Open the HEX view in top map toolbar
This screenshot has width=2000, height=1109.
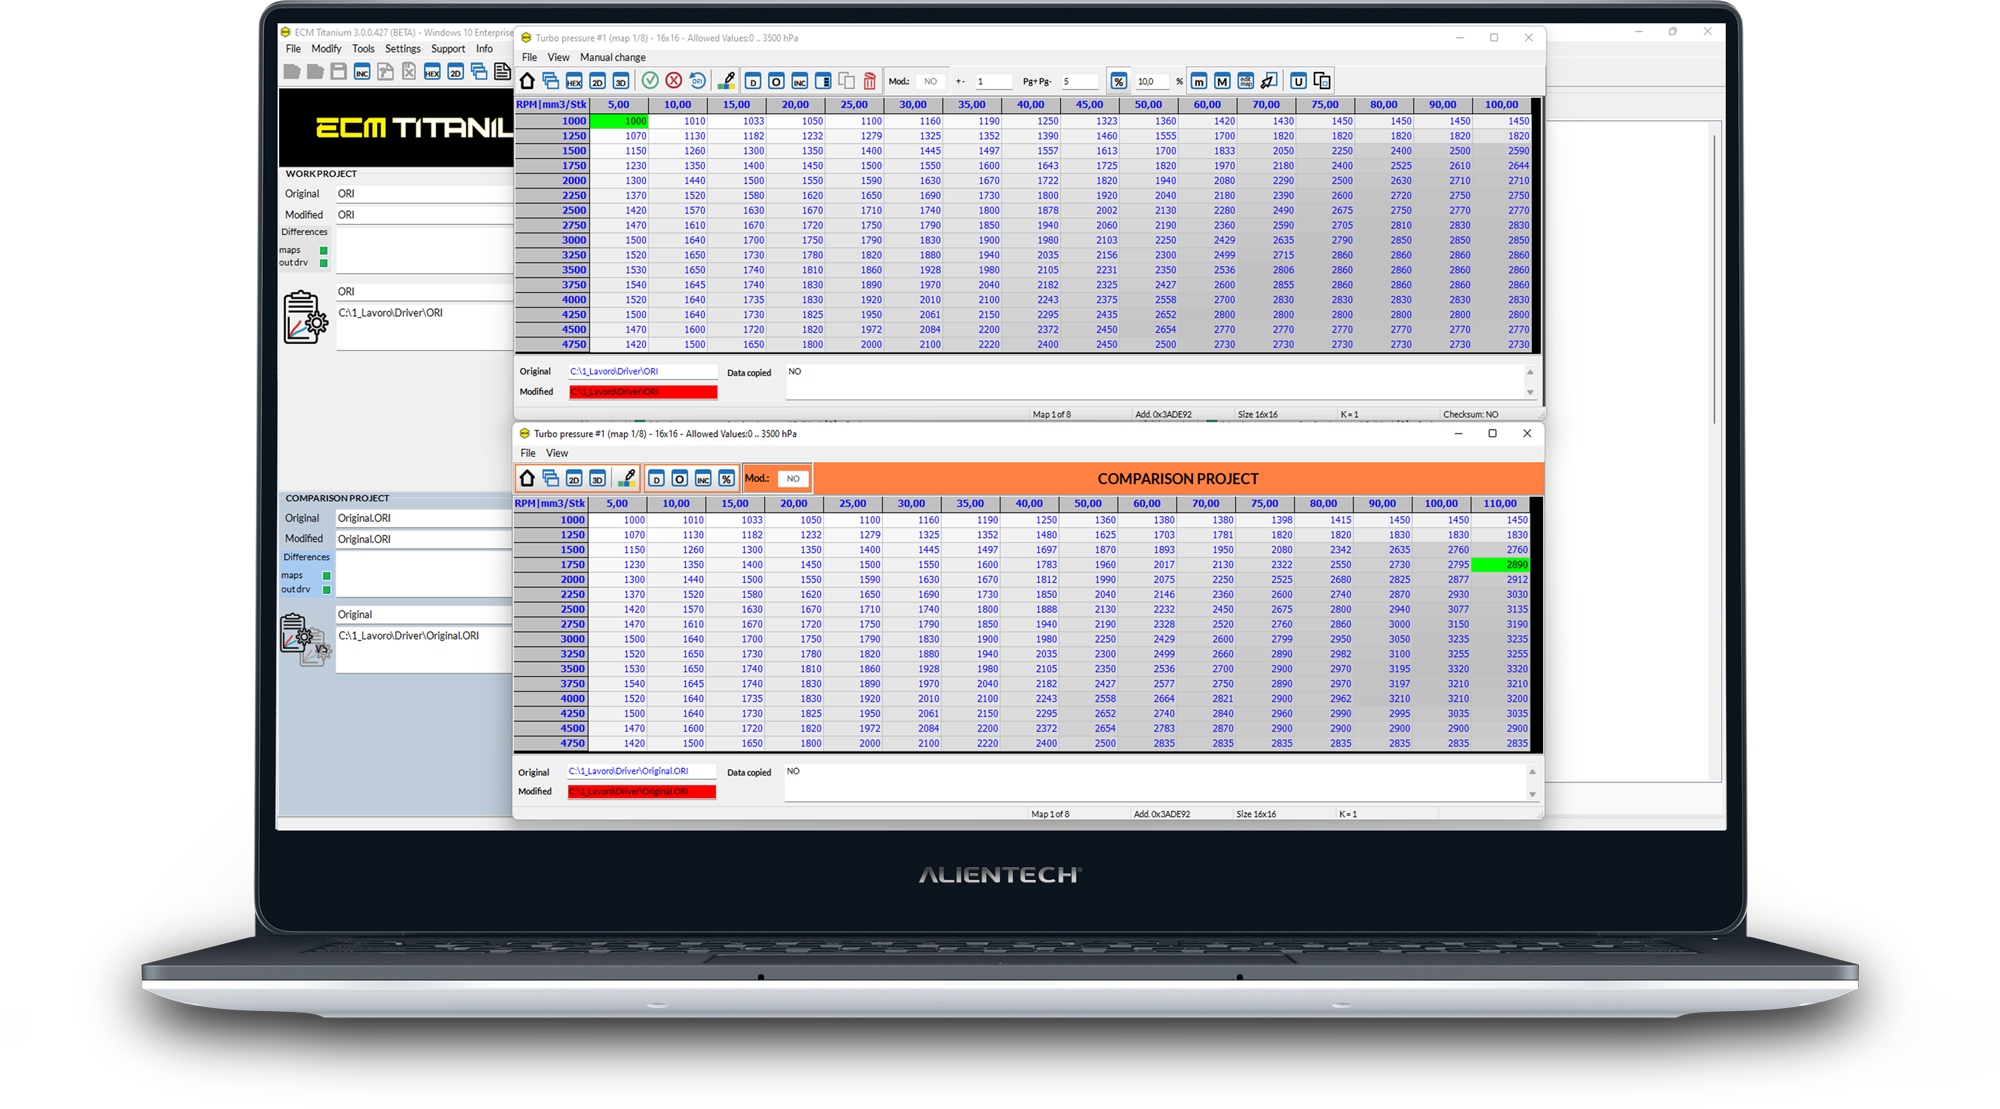(x=574, y=81)
